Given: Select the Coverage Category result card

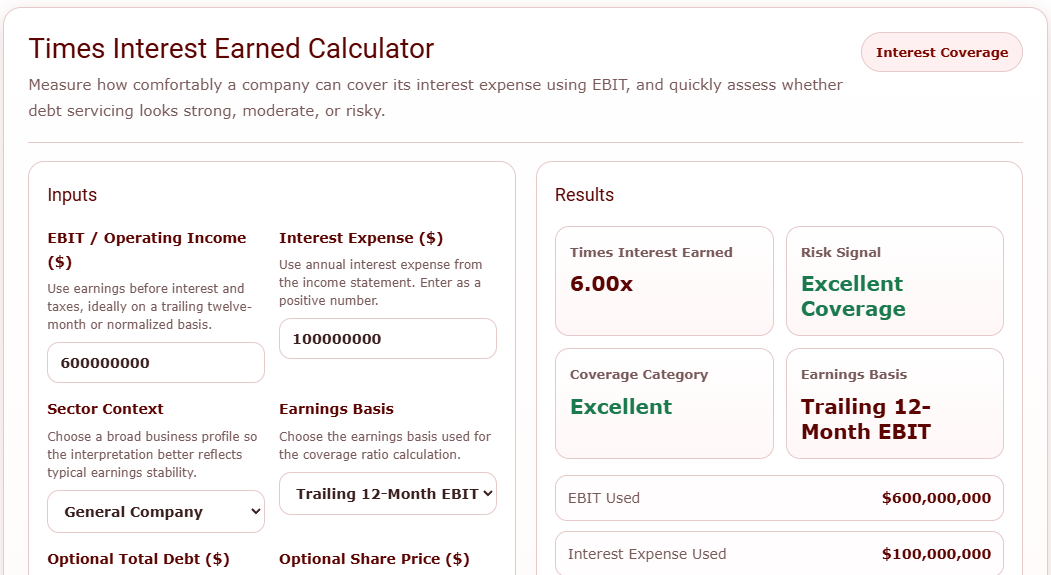Looking at the screenshot, I should pos(664,403).
